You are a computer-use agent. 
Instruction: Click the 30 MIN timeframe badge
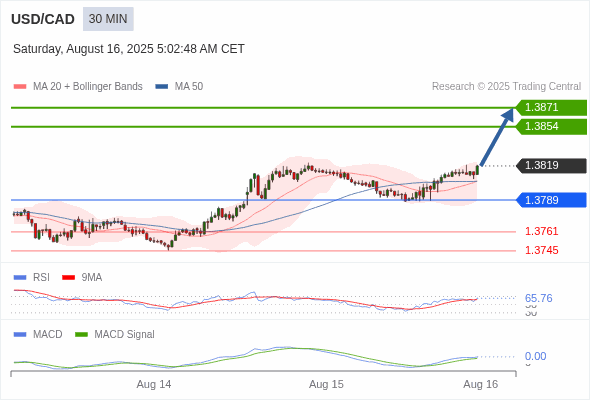click(108, 19)
